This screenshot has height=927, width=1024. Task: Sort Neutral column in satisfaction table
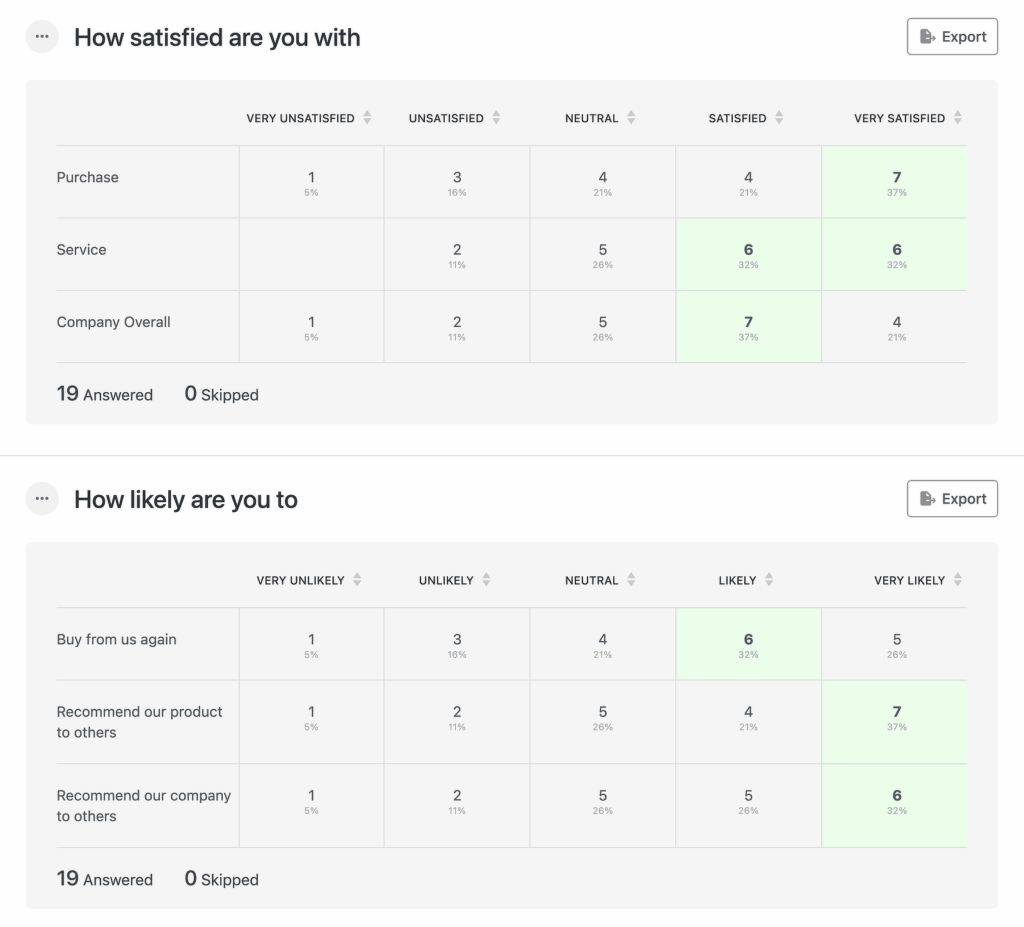pos(631,118)
